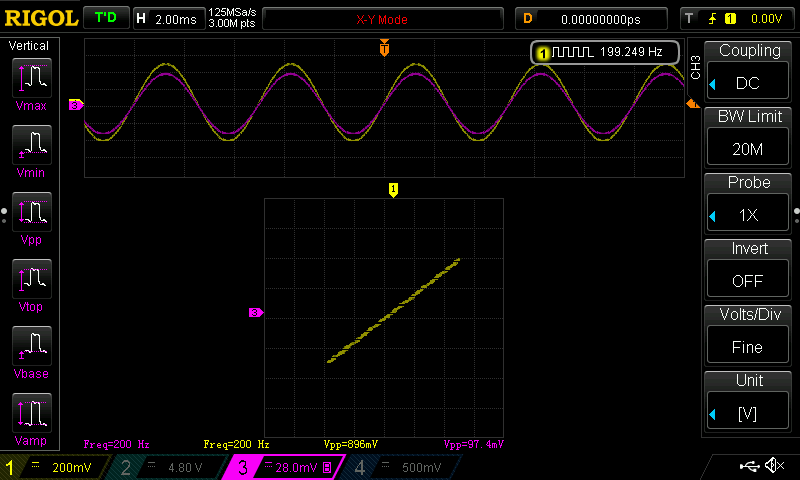Click the trigger level 0.00V readout
This screenshot has width=800, height=480.
(x=766, y=19)
